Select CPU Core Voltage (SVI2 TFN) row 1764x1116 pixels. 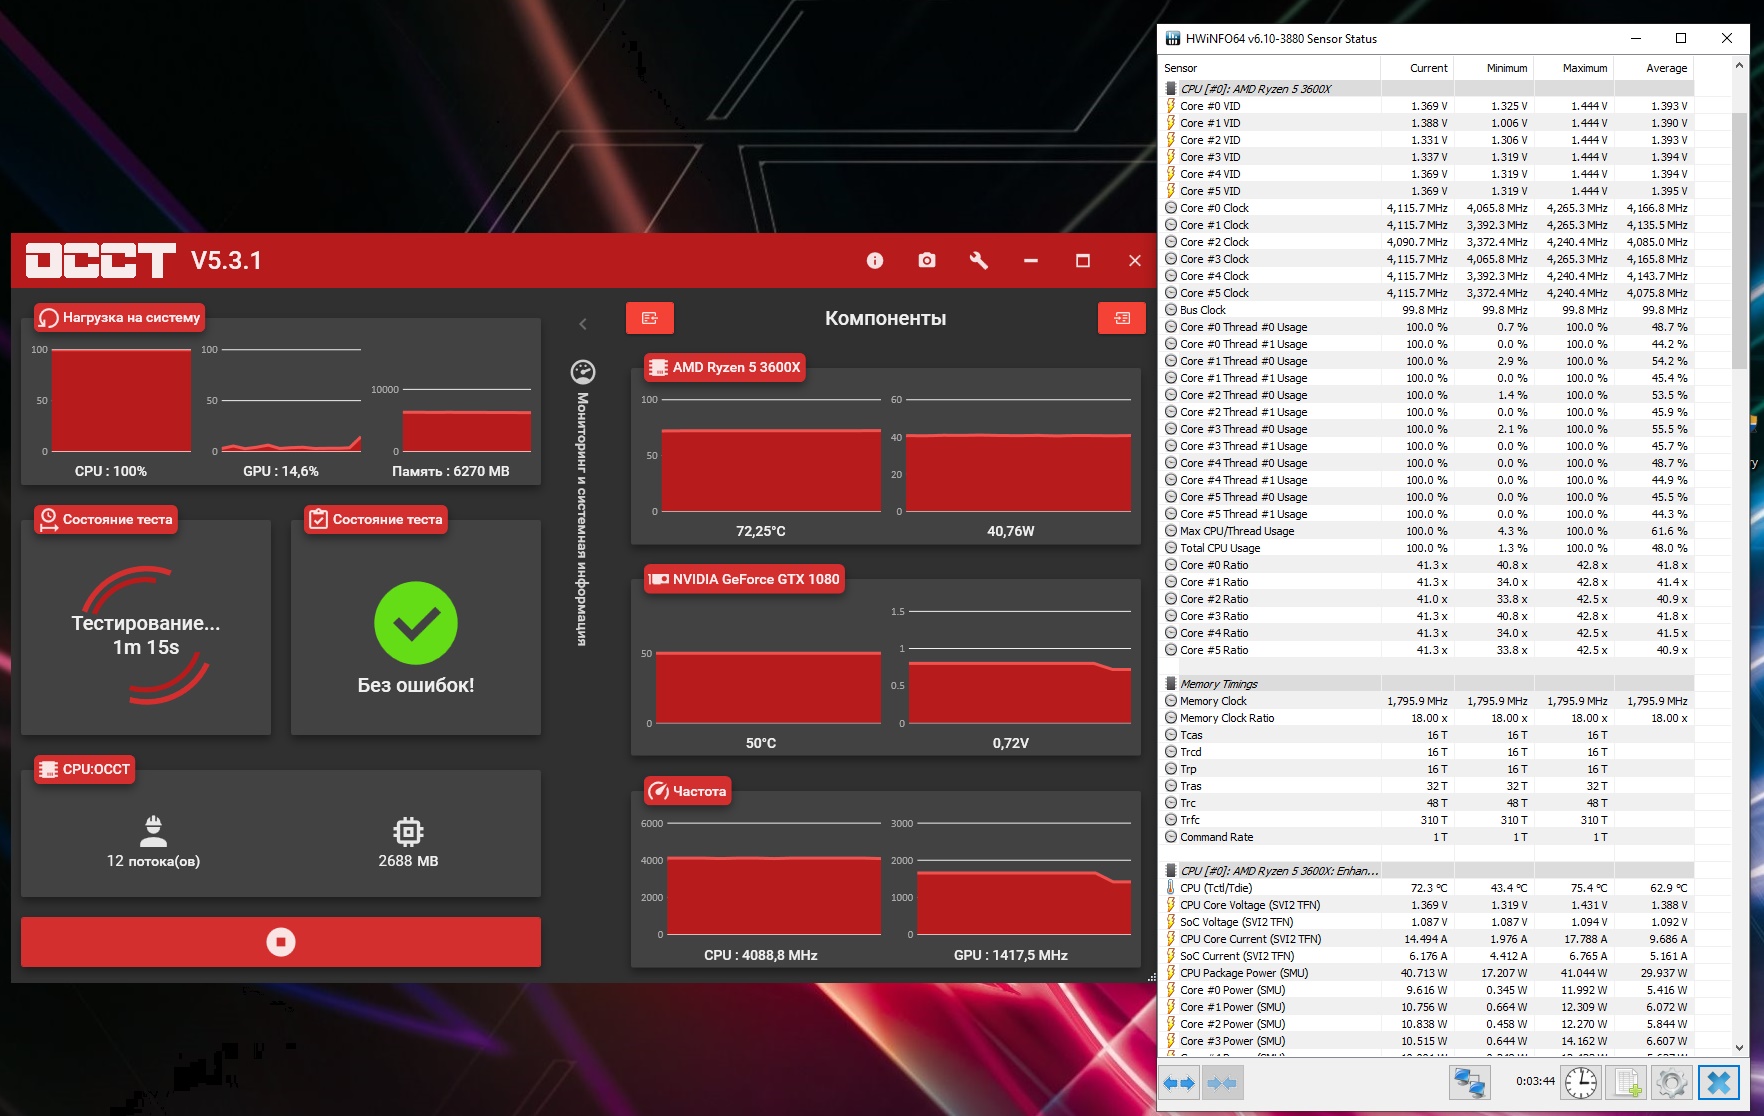1427,905
